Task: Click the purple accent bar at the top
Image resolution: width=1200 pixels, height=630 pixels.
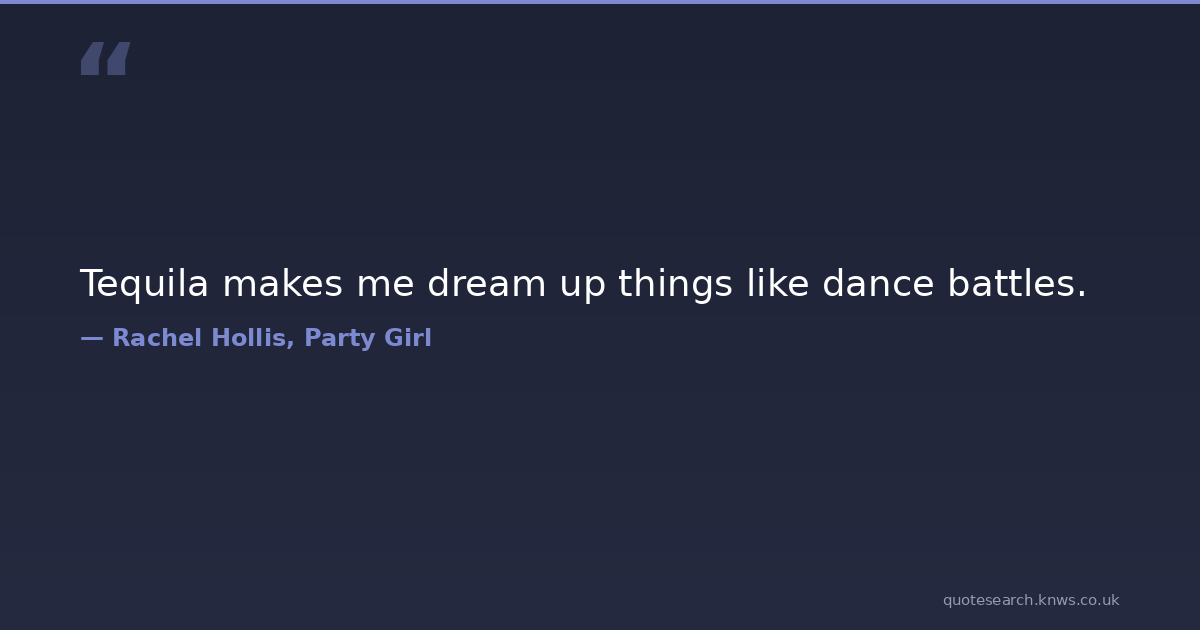Action: point(600,2)
